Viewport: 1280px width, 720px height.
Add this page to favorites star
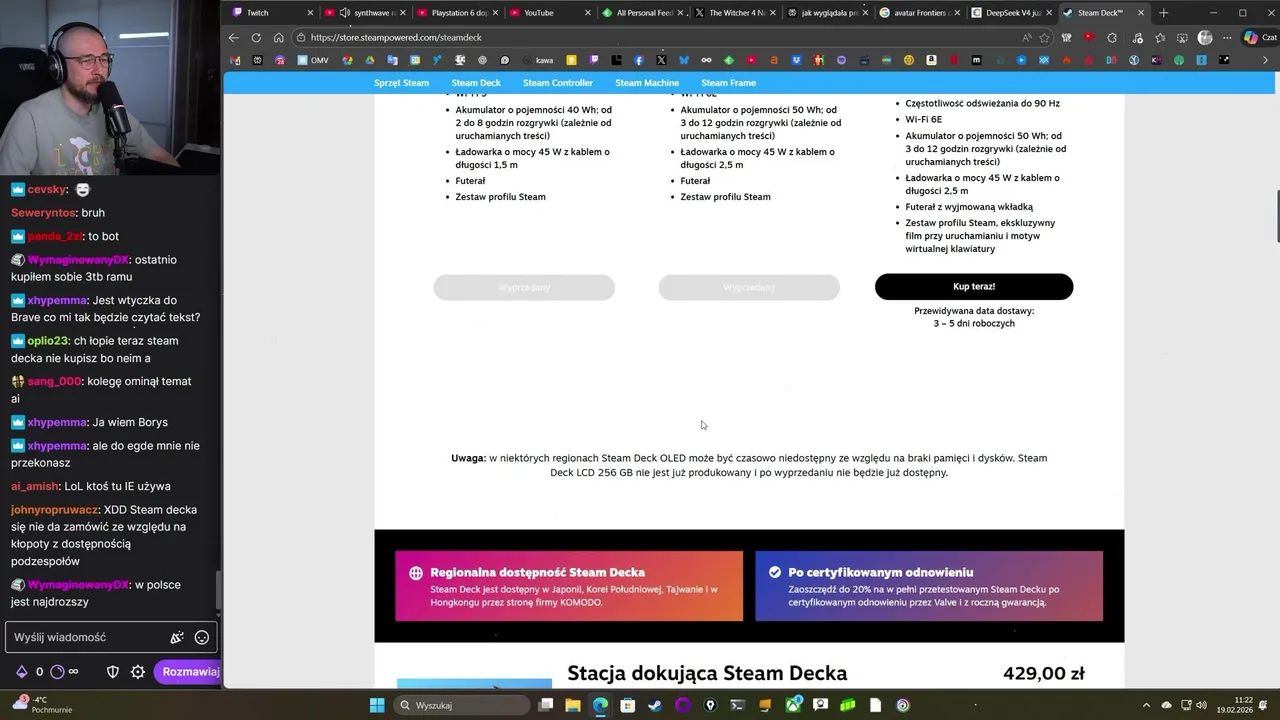click(1045, 37)
